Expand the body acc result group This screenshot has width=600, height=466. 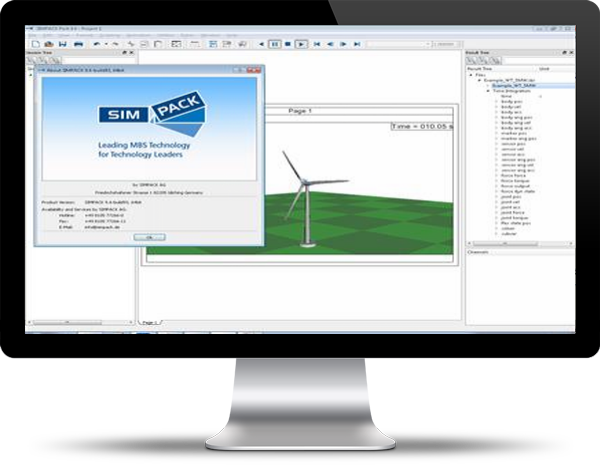[496, 112]
